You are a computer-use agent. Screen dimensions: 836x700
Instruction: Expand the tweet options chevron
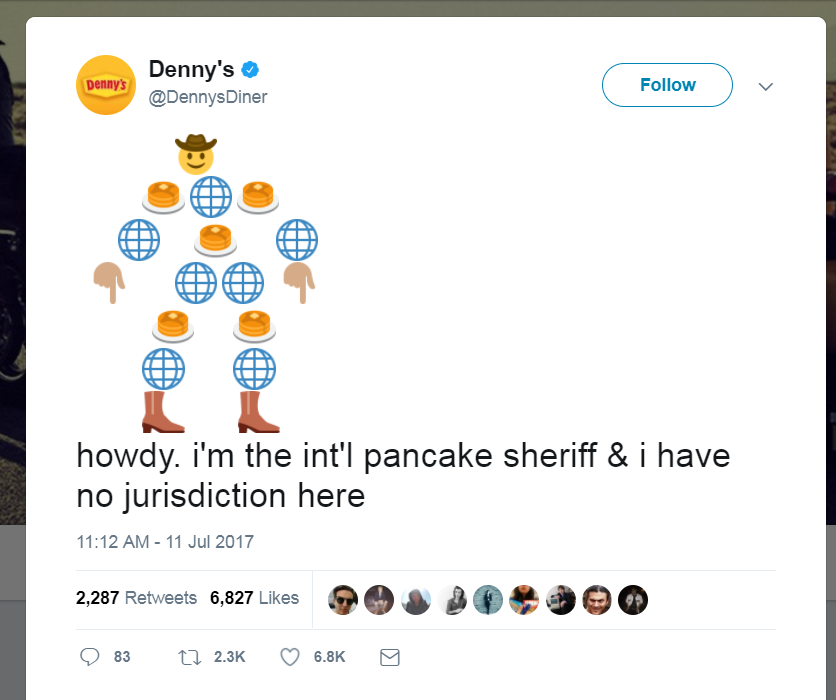point(766,87)
